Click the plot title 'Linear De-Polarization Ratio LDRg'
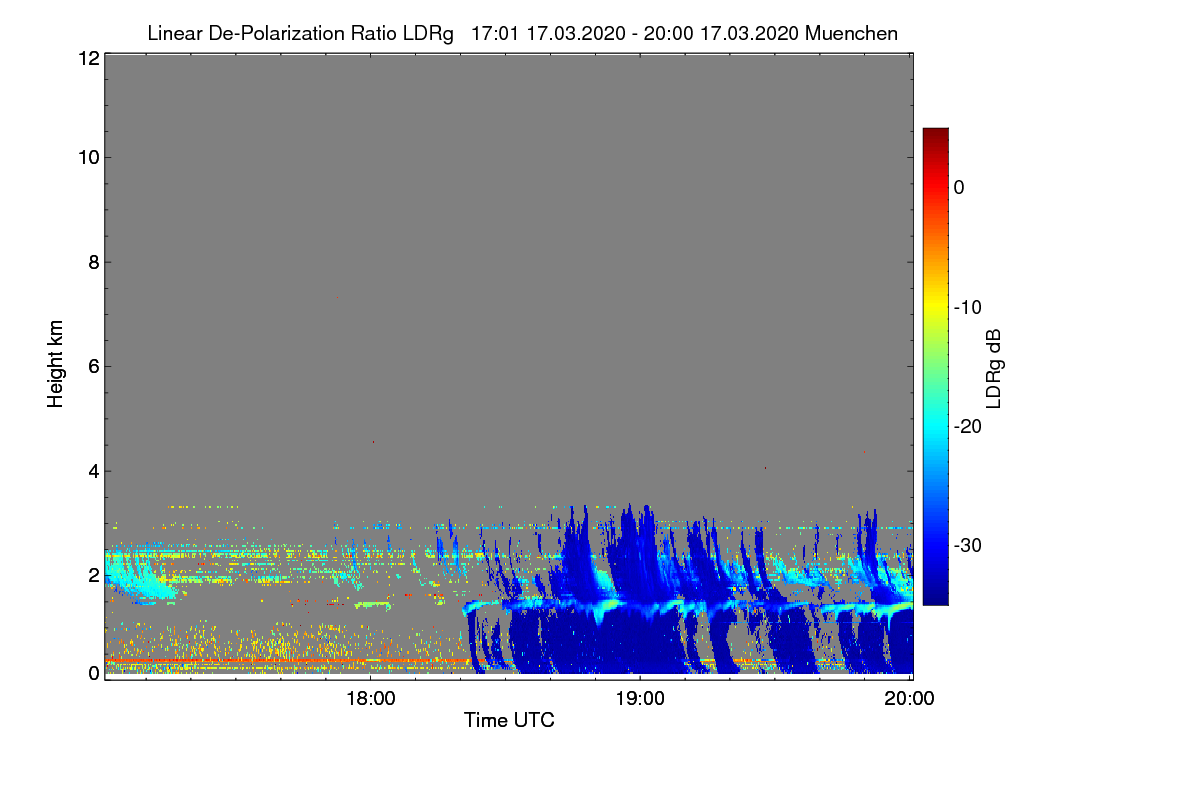 [x=300, y=33]
